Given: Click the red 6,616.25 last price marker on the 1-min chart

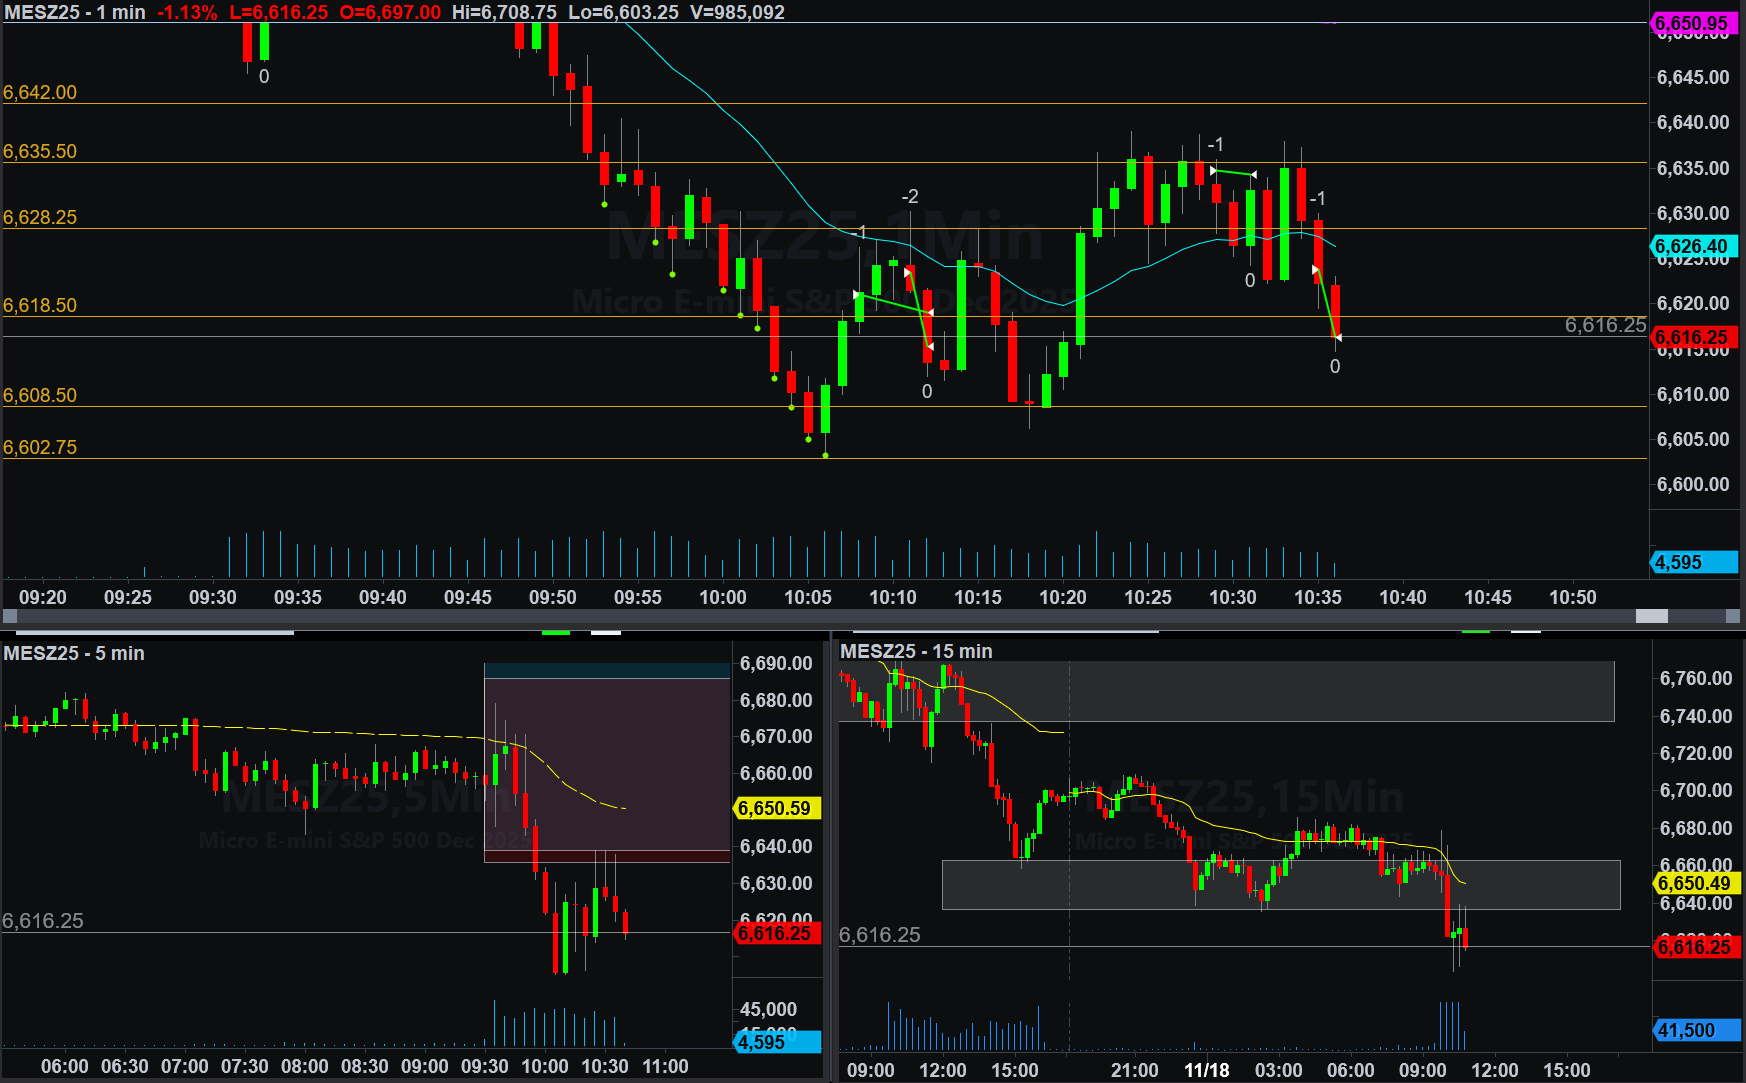Looking at the screenshot, I should (x=1691, y=337).
